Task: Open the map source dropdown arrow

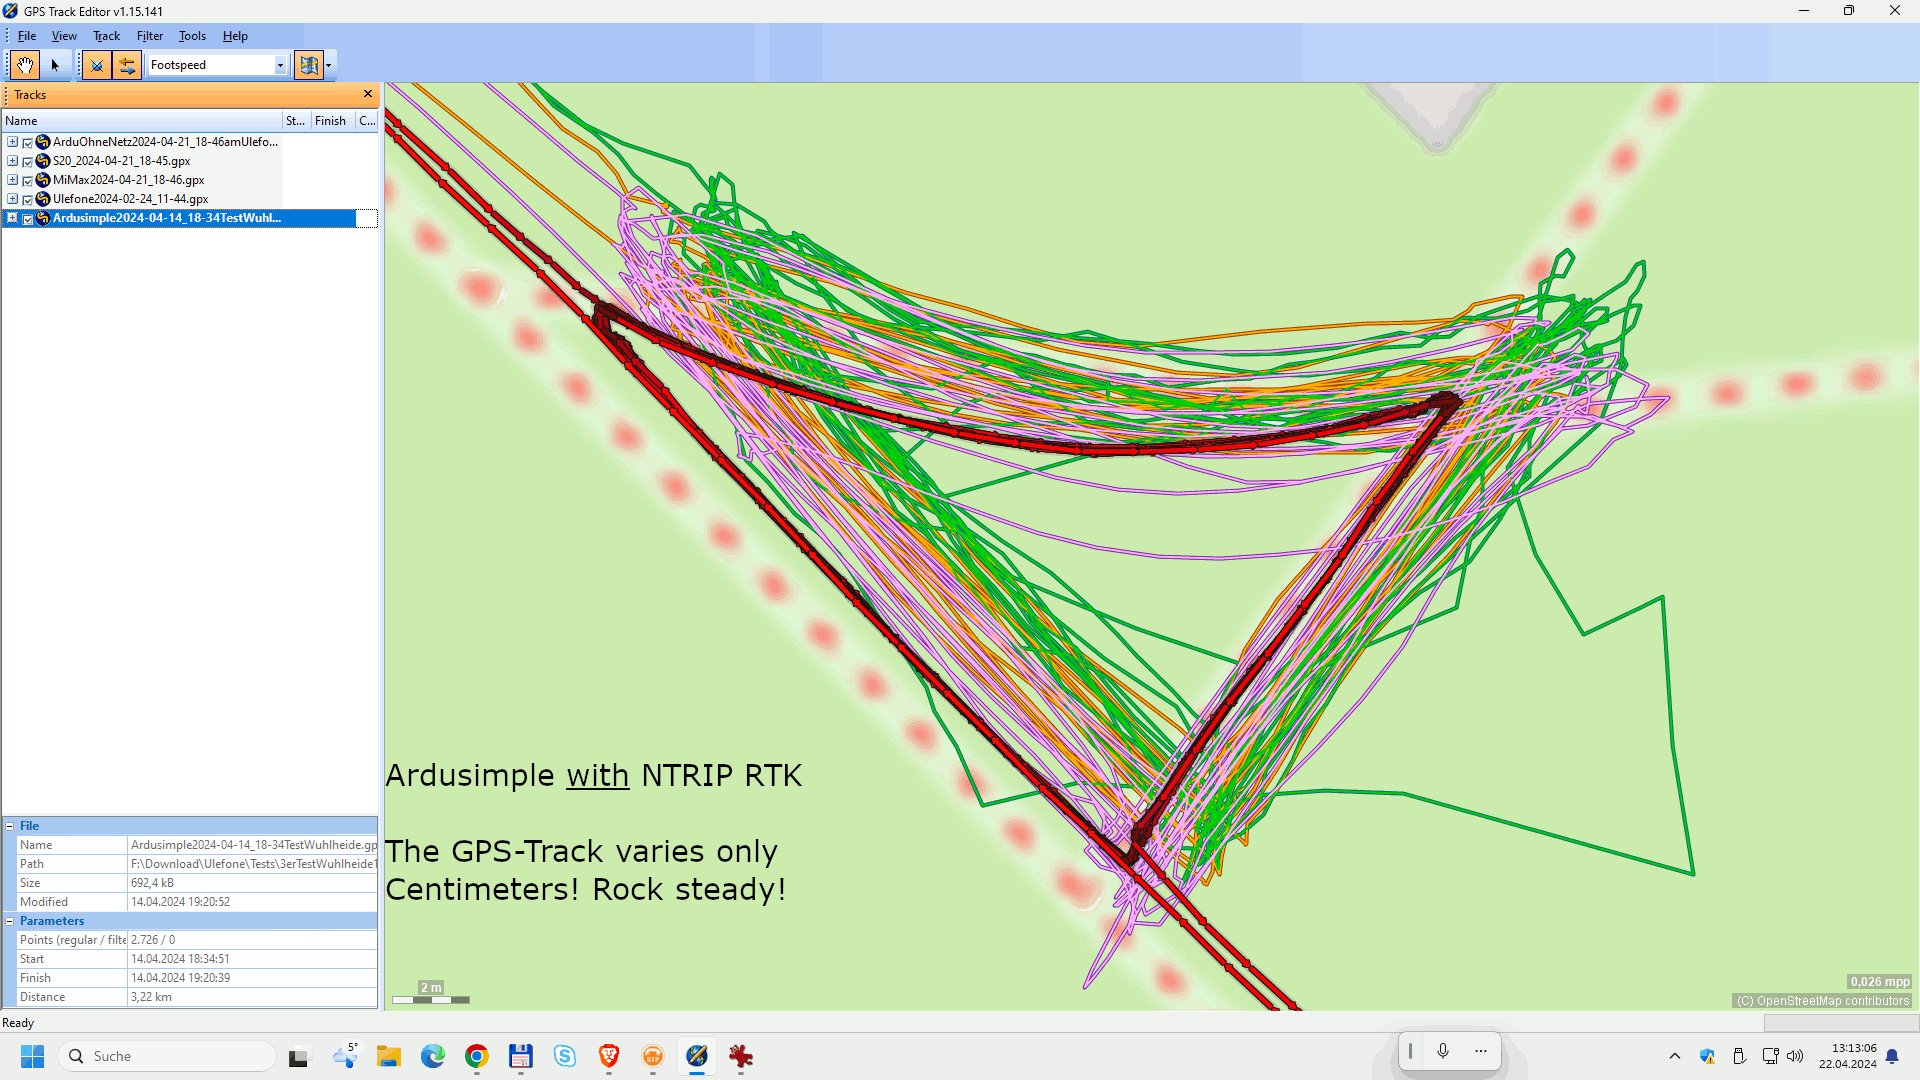Action: [329, 65]
